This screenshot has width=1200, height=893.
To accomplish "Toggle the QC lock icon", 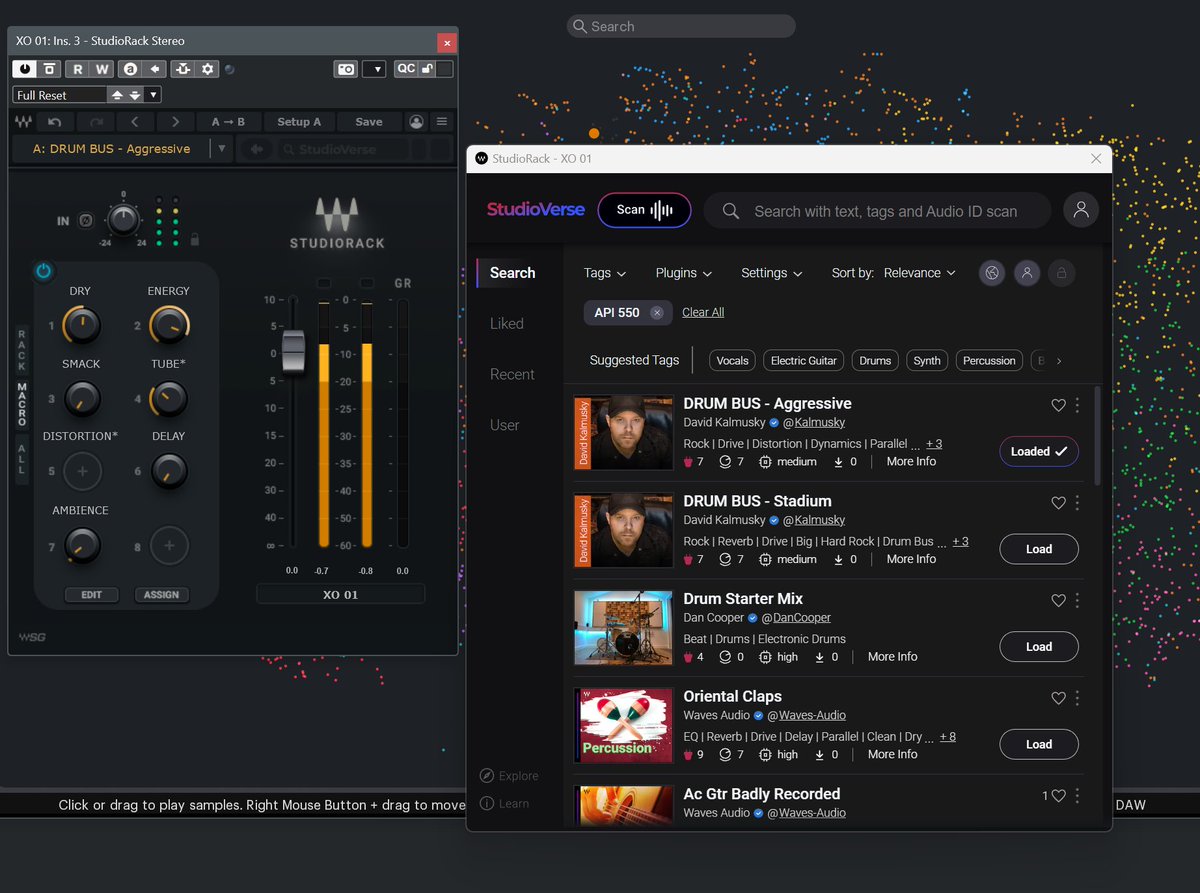I will coord(427,69).
